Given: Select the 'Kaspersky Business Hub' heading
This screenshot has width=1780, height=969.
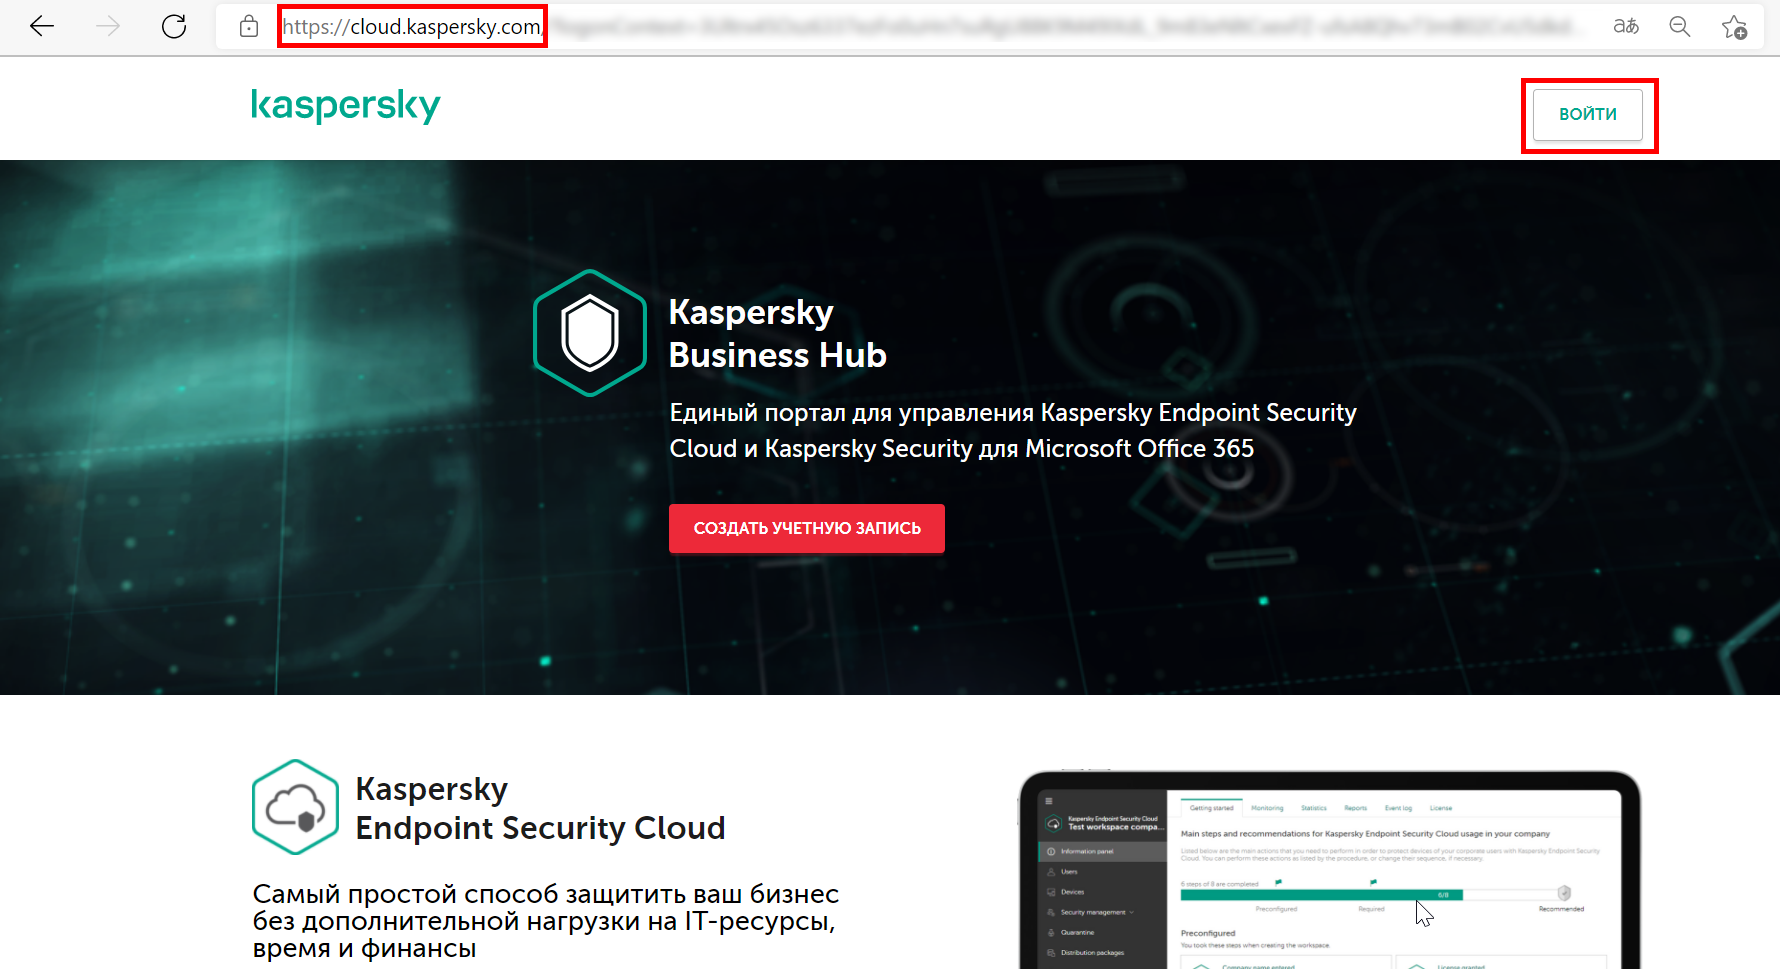Looking at the screenshot, I should pyautogui.click(x=777, y=333).
